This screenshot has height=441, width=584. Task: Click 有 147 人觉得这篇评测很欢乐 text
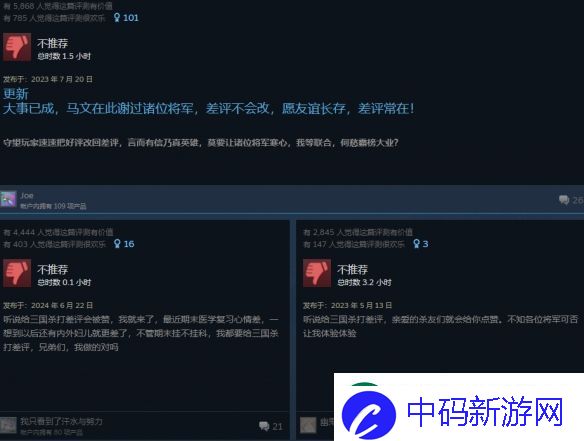pyautogui.click(x=354, y=244)
